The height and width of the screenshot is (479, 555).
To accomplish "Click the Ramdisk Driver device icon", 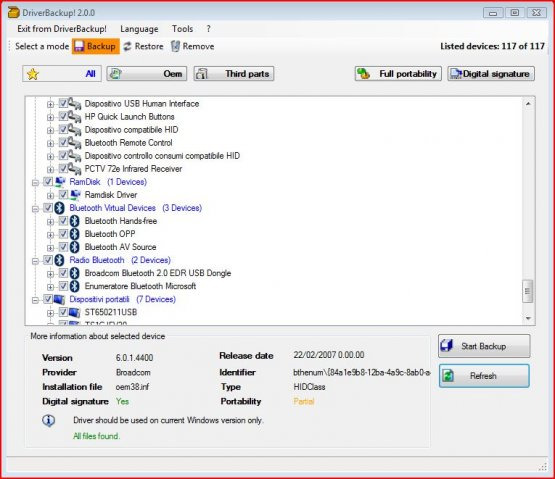I will pyautogui.click(x=75, y=195).
